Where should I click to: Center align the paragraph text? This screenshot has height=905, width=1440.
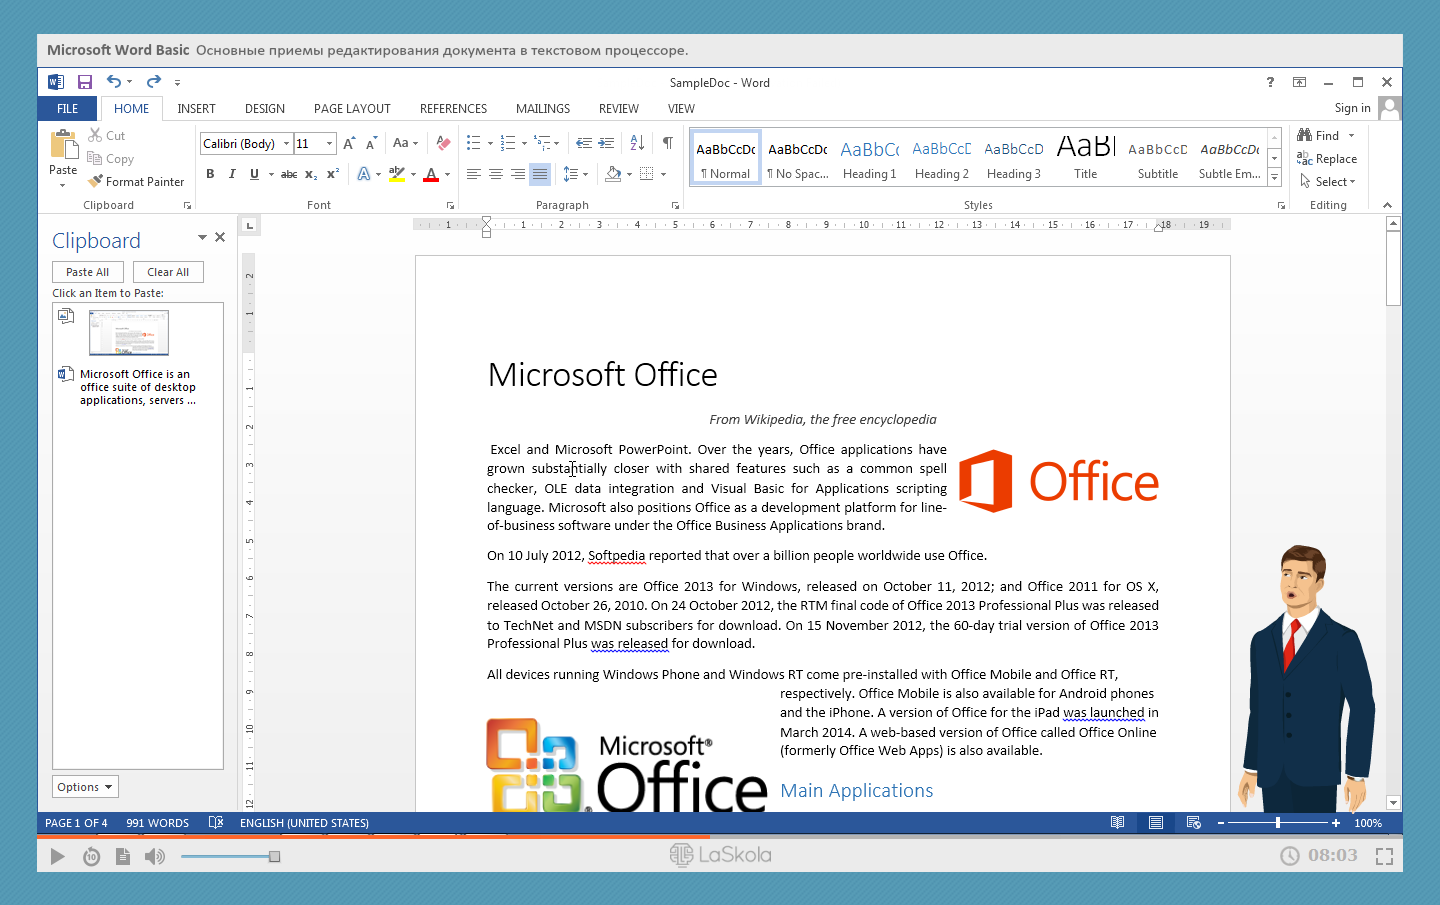pyautogui.click(x=496, y=174)
